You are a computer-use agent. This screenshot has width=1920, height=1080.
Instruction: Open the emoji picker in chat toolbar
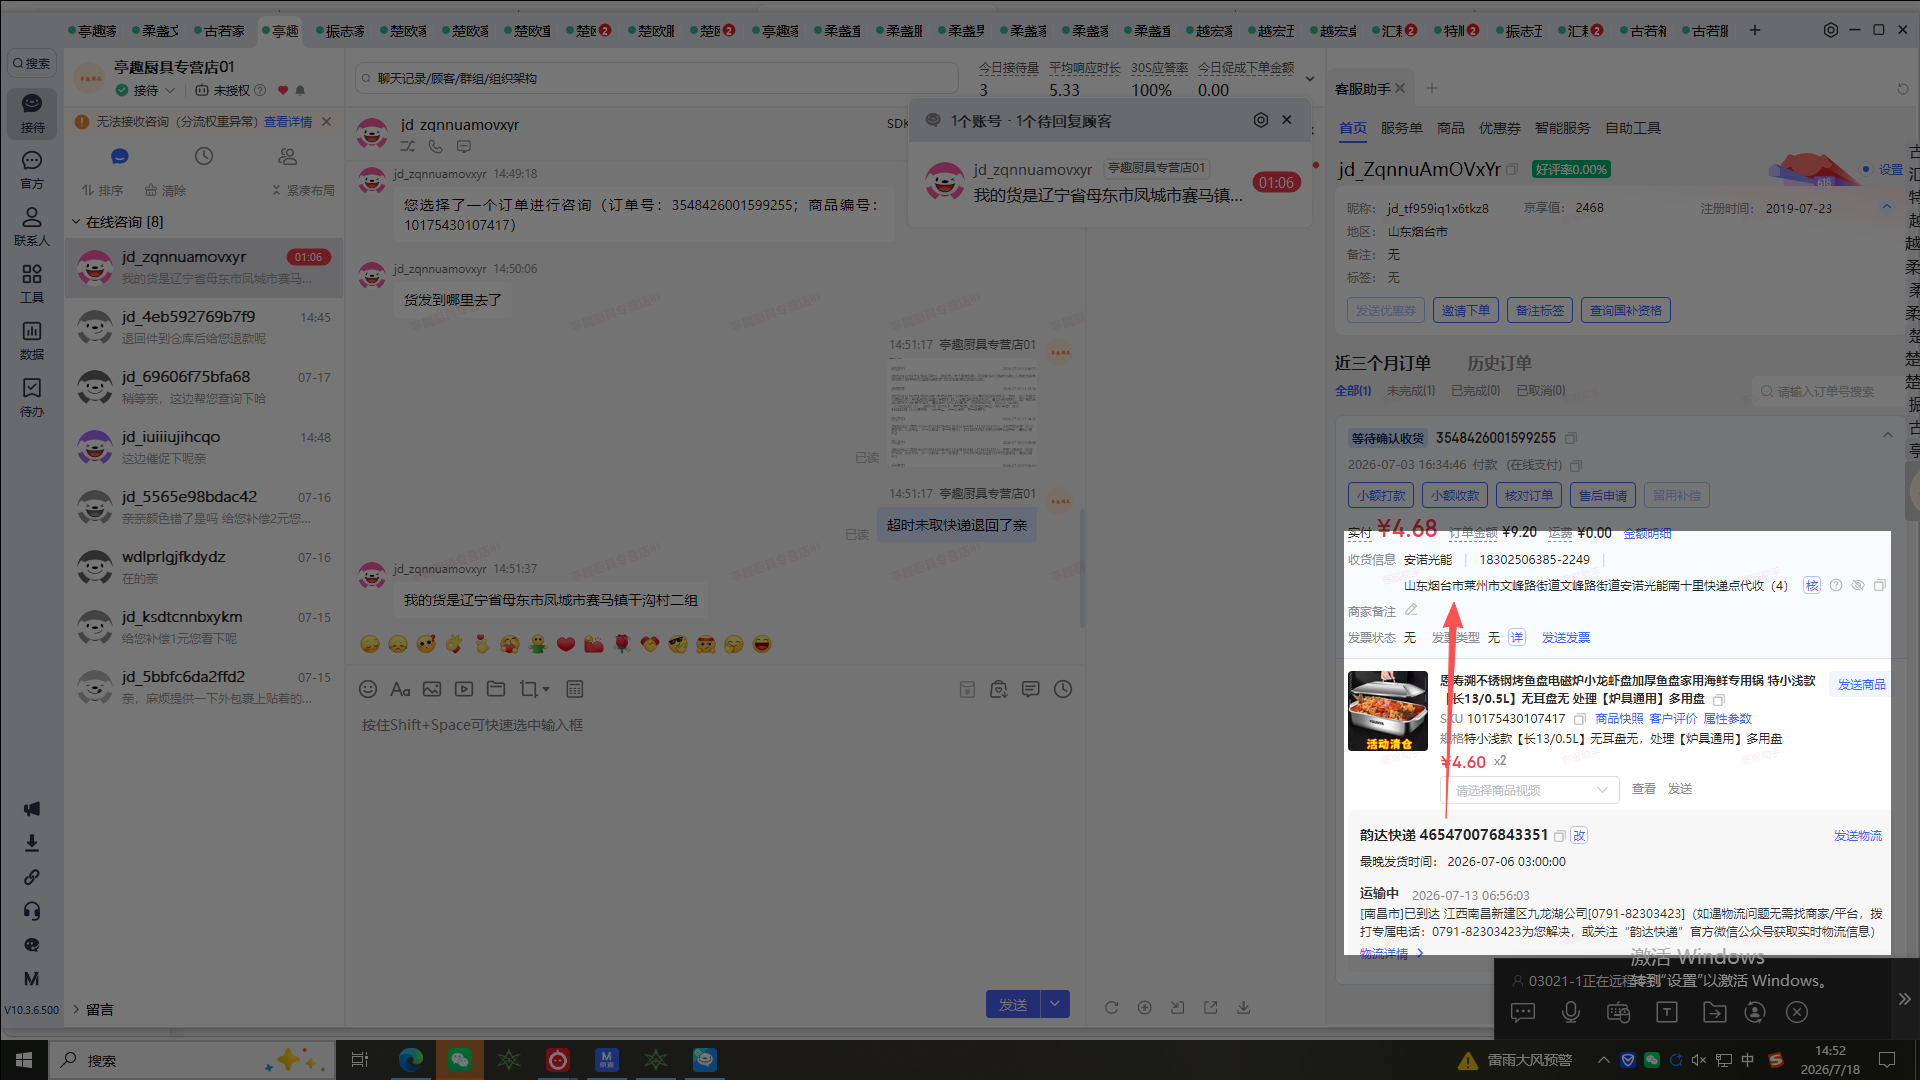[368, 689]
